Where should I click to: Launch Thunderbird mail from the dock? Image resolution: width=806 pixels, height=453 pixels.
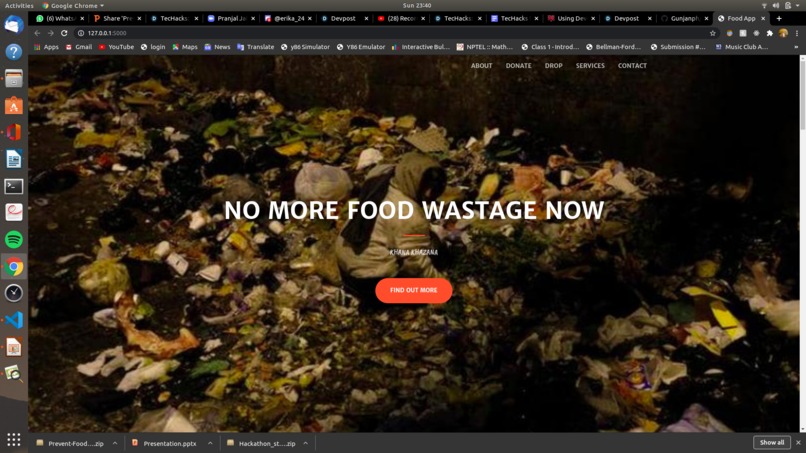pyautogui.click(x=13, y=25)
